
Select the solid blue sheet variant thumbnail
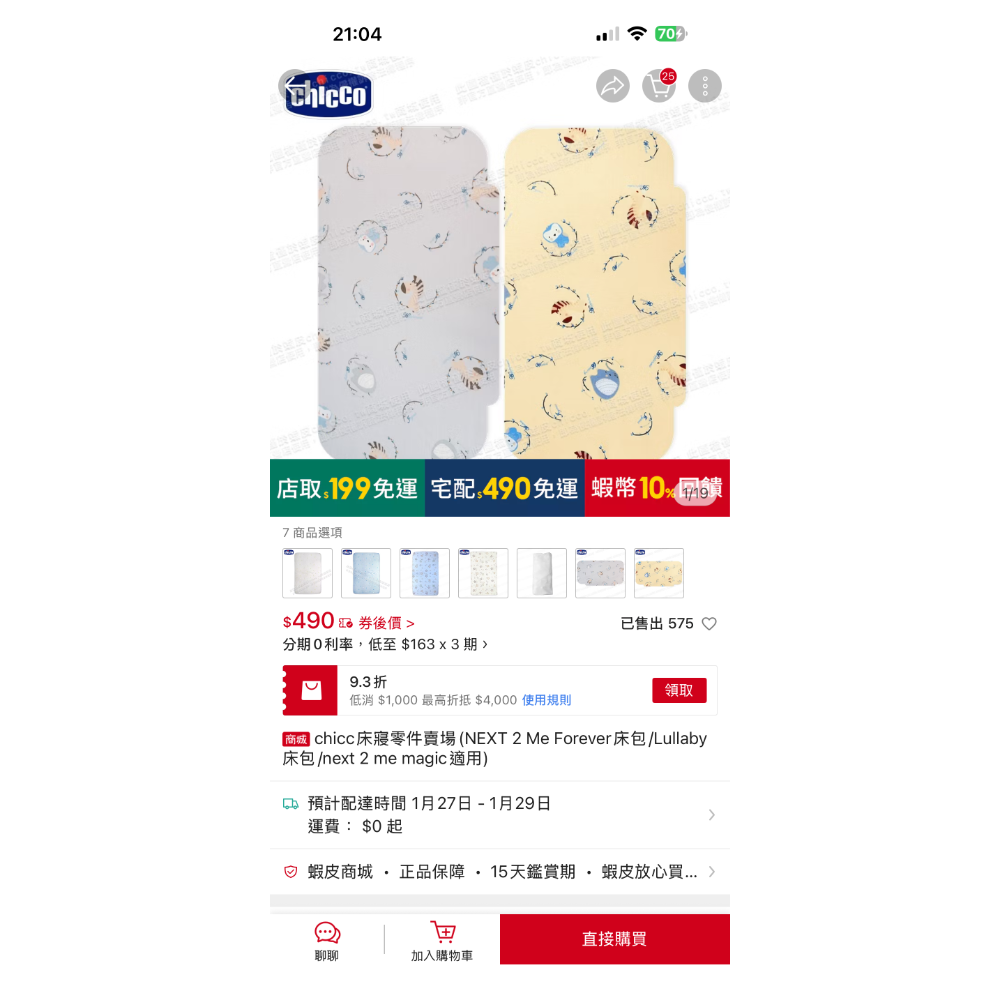click(366, 573)
